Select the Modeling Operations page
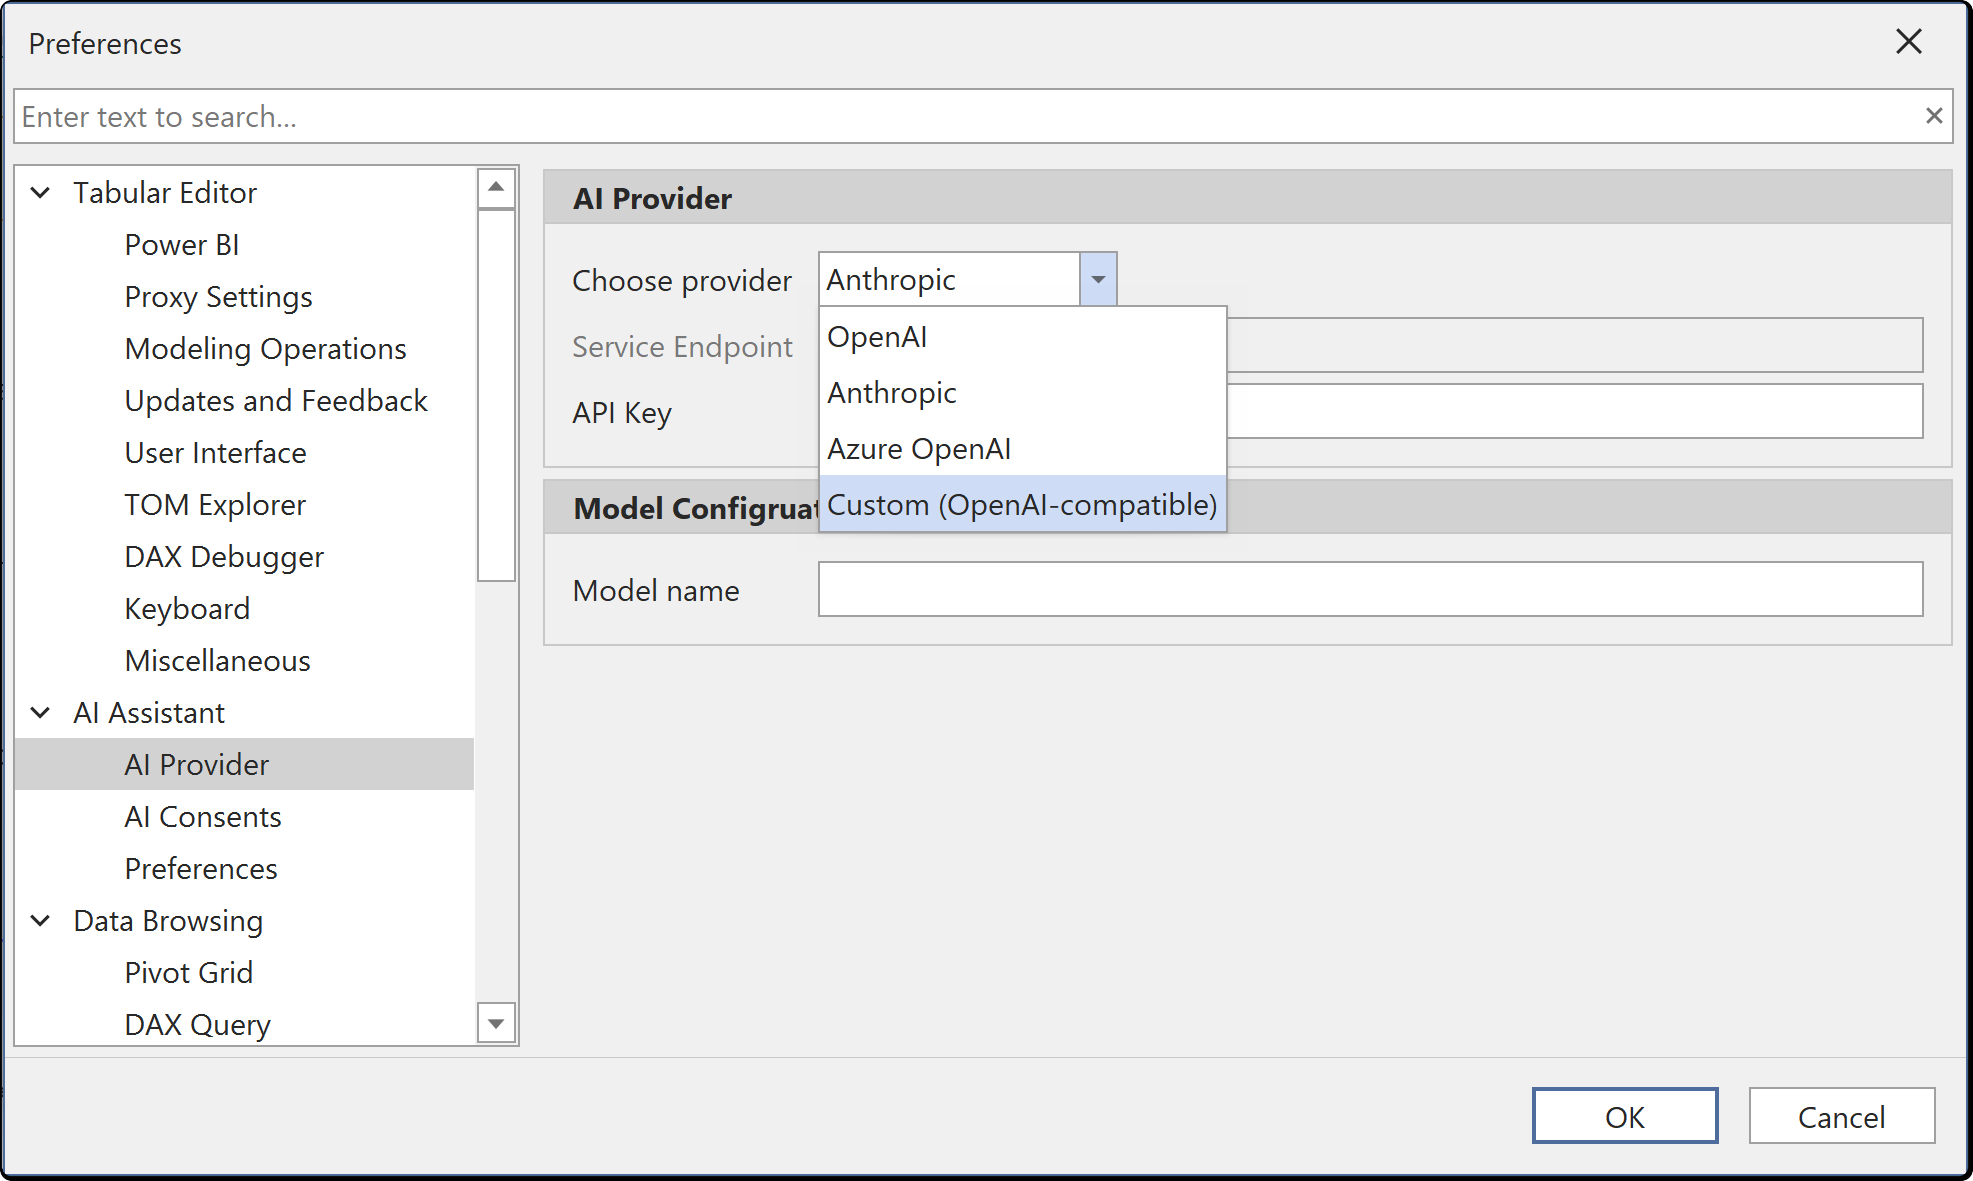The width and height of the screenshot is (1973, 1181). 265,348
